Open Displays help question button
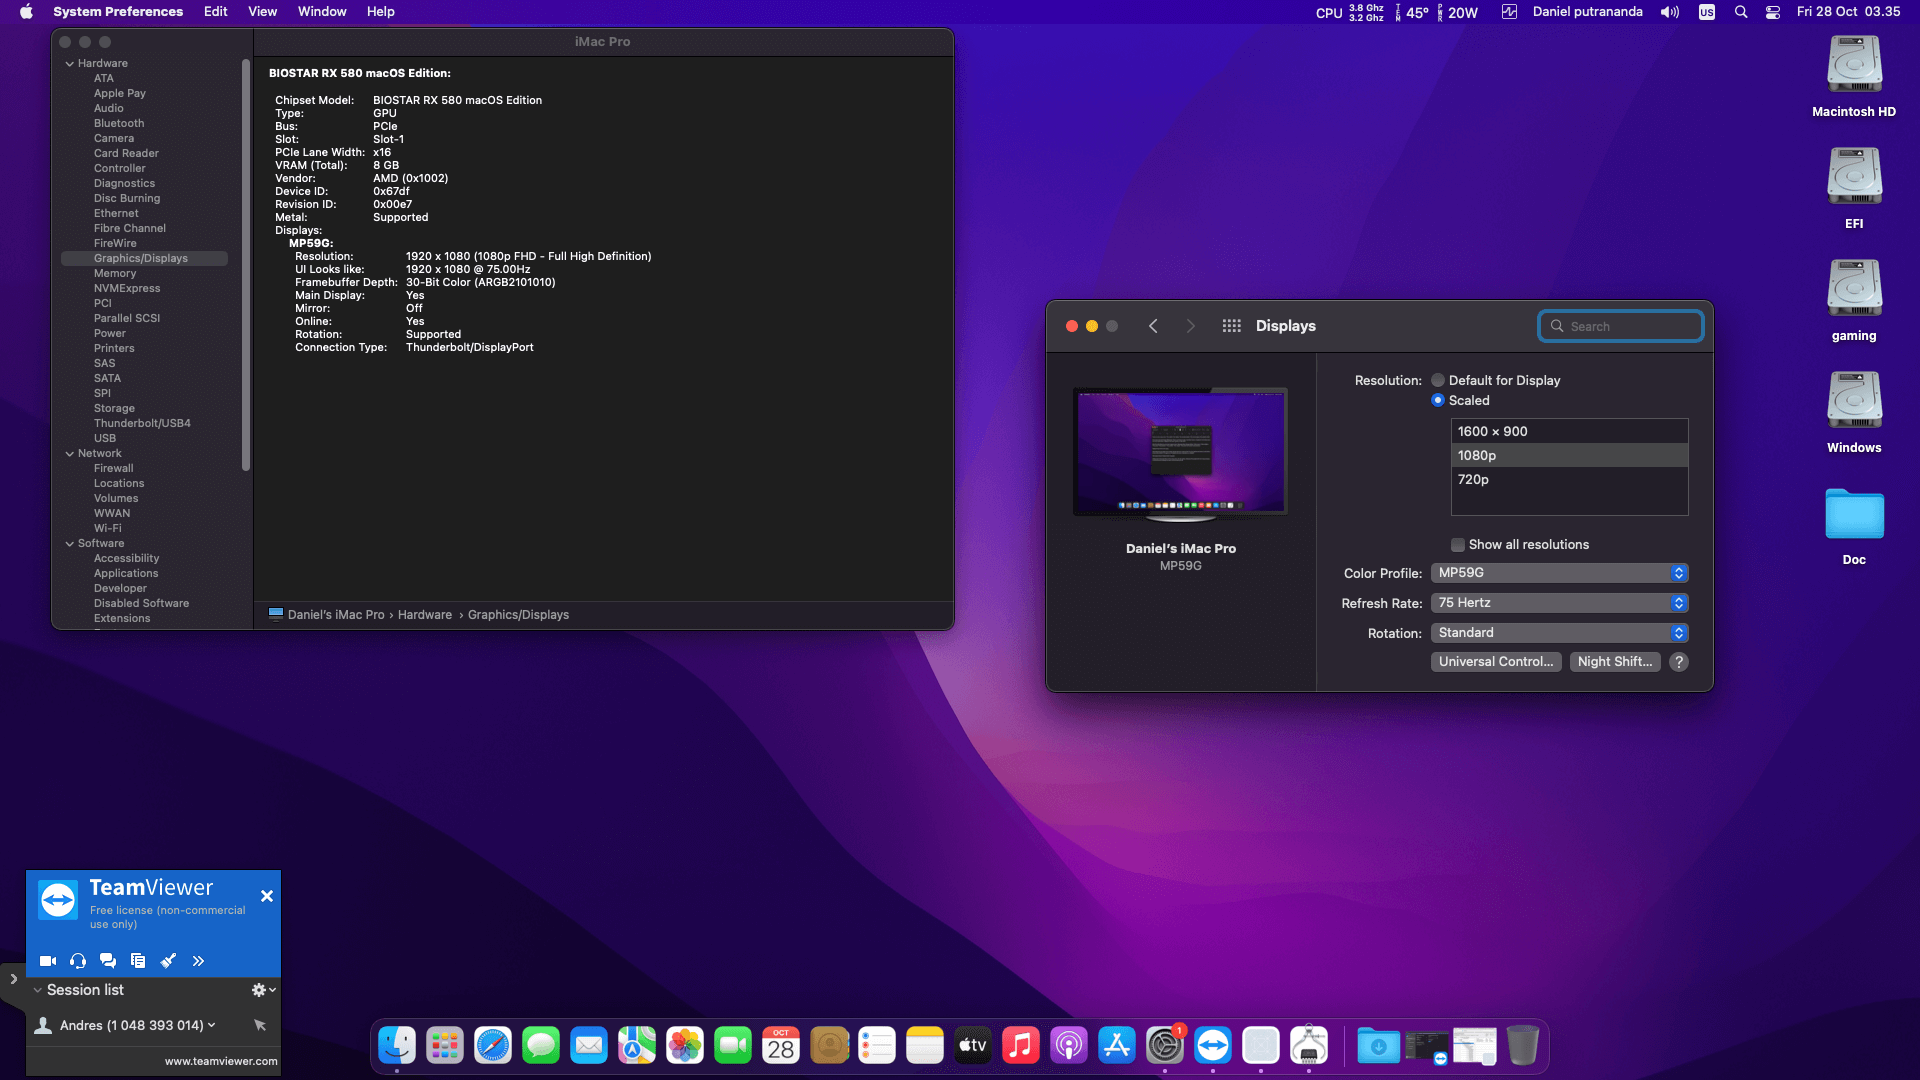The height and width of the screenshot is (1080, 1920). (1679, 662)
